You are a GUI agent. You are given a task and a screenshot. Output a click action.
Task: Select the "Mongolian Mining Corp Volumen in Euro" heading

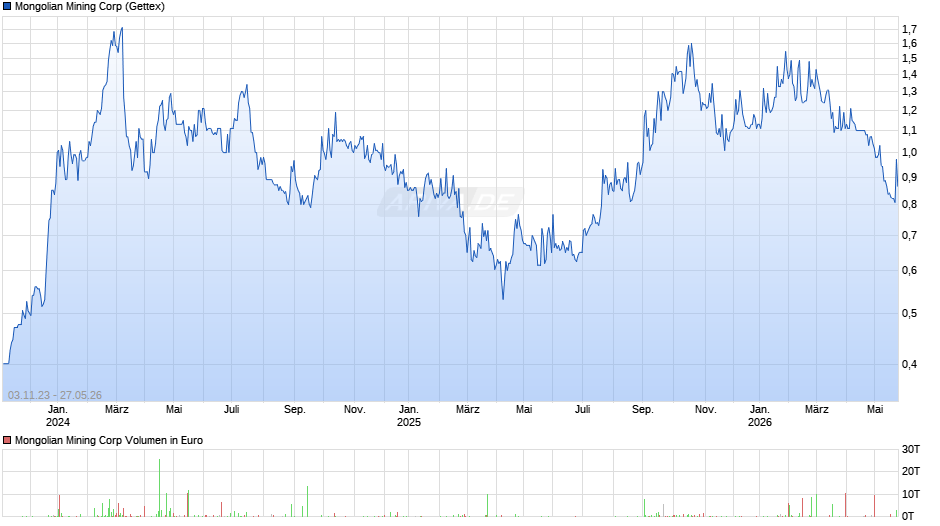coord(109,440)
